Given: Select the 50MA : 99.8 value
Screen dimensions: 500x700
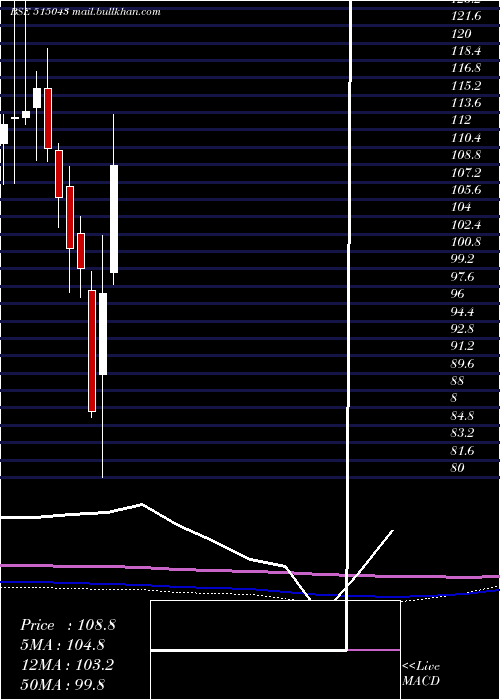Looking at the screenshot, I should pos(63,684).
